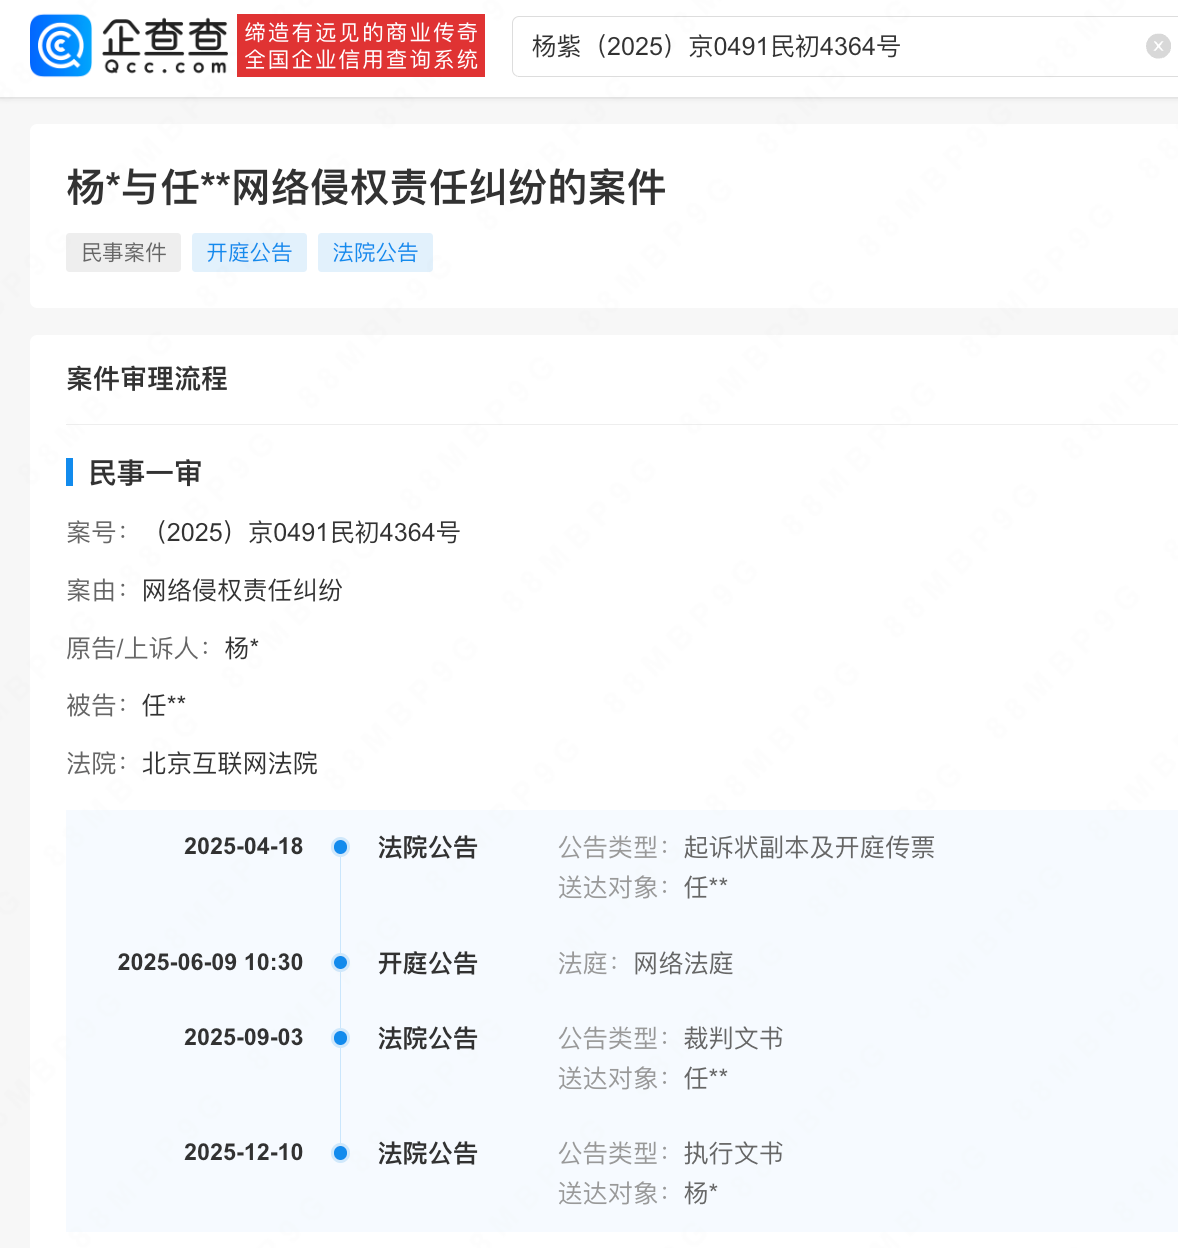Click the Qcc magnifier logo icon
The image size is (1178, 1248).
(60, 46)
